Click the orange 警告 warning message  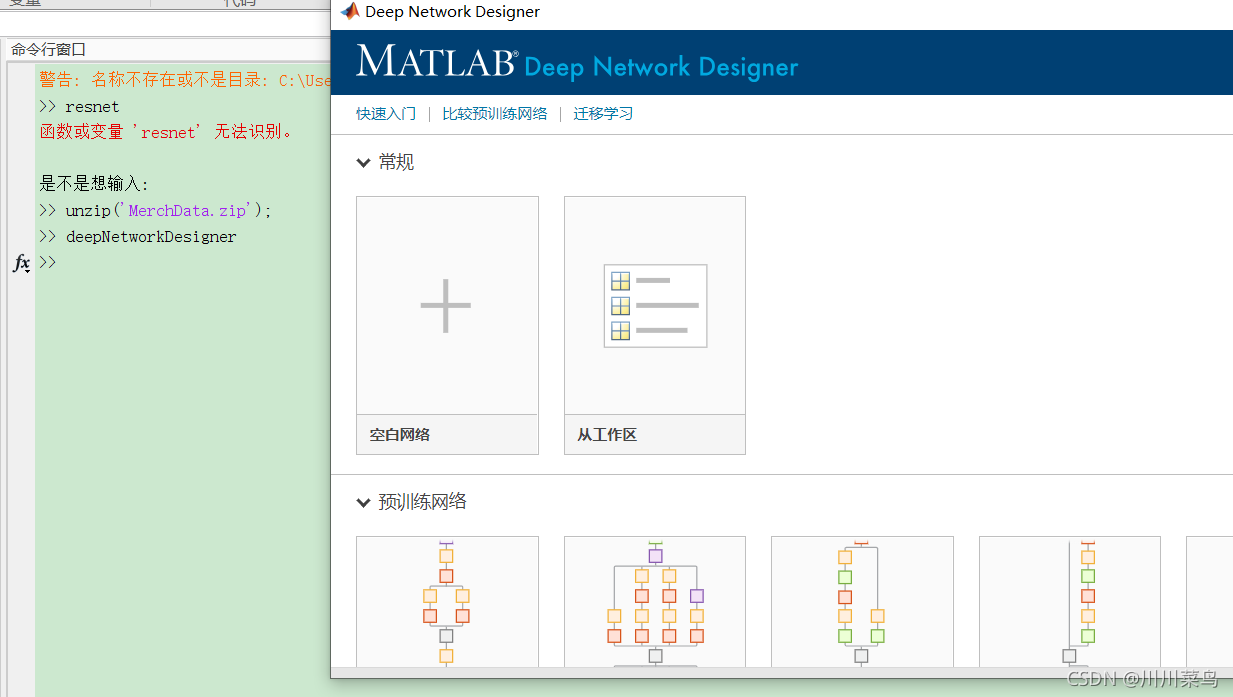click(x=185, y=80)
